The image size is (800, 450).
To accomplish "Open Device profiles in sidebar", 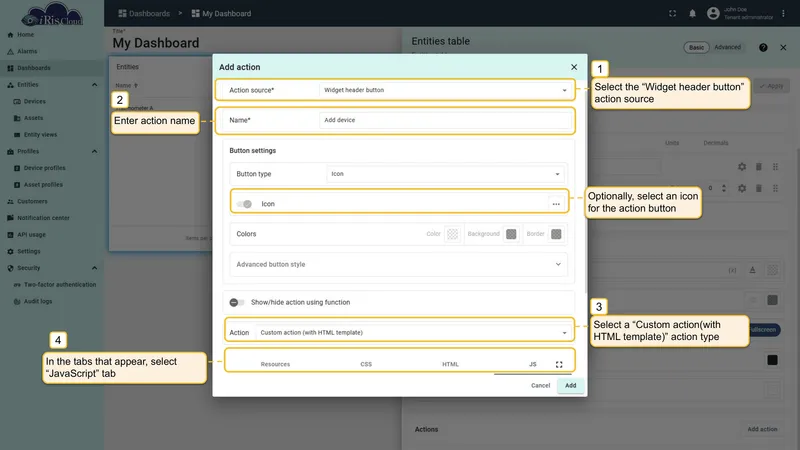I will point(44,168).
